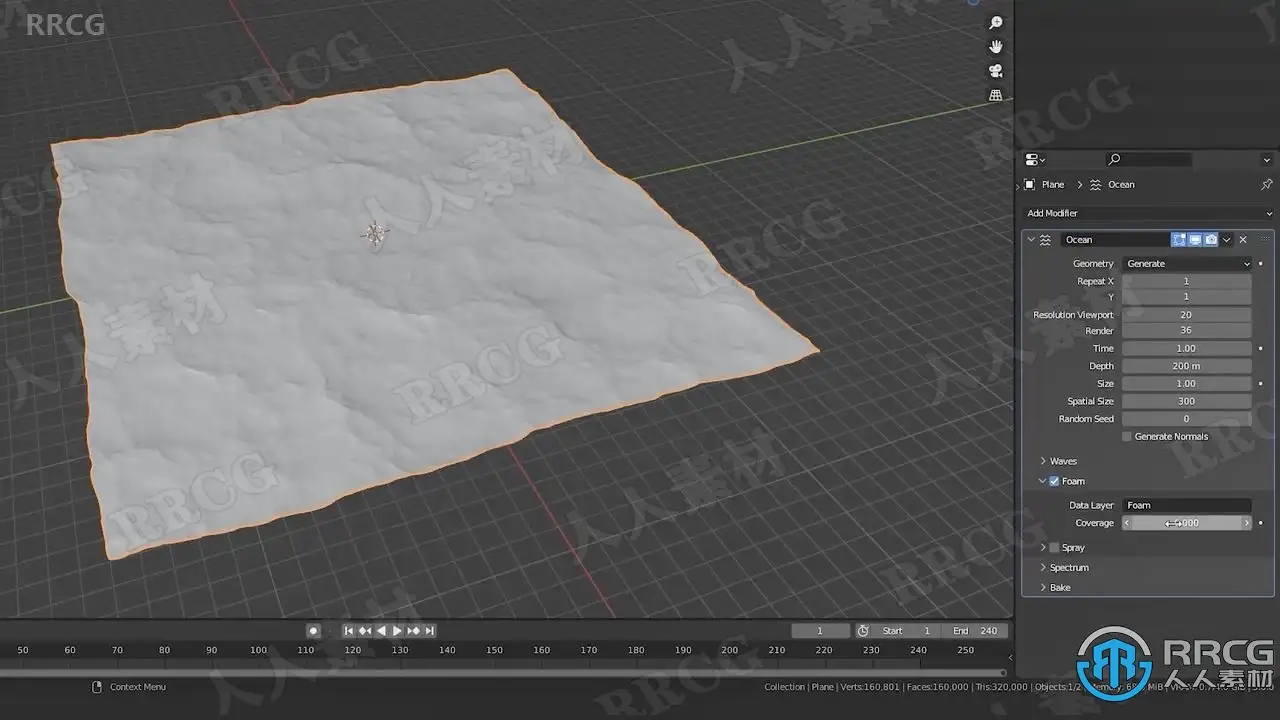Click the current frame field
The height and width of the screenshot is (720, 1280).
[820, 631]
